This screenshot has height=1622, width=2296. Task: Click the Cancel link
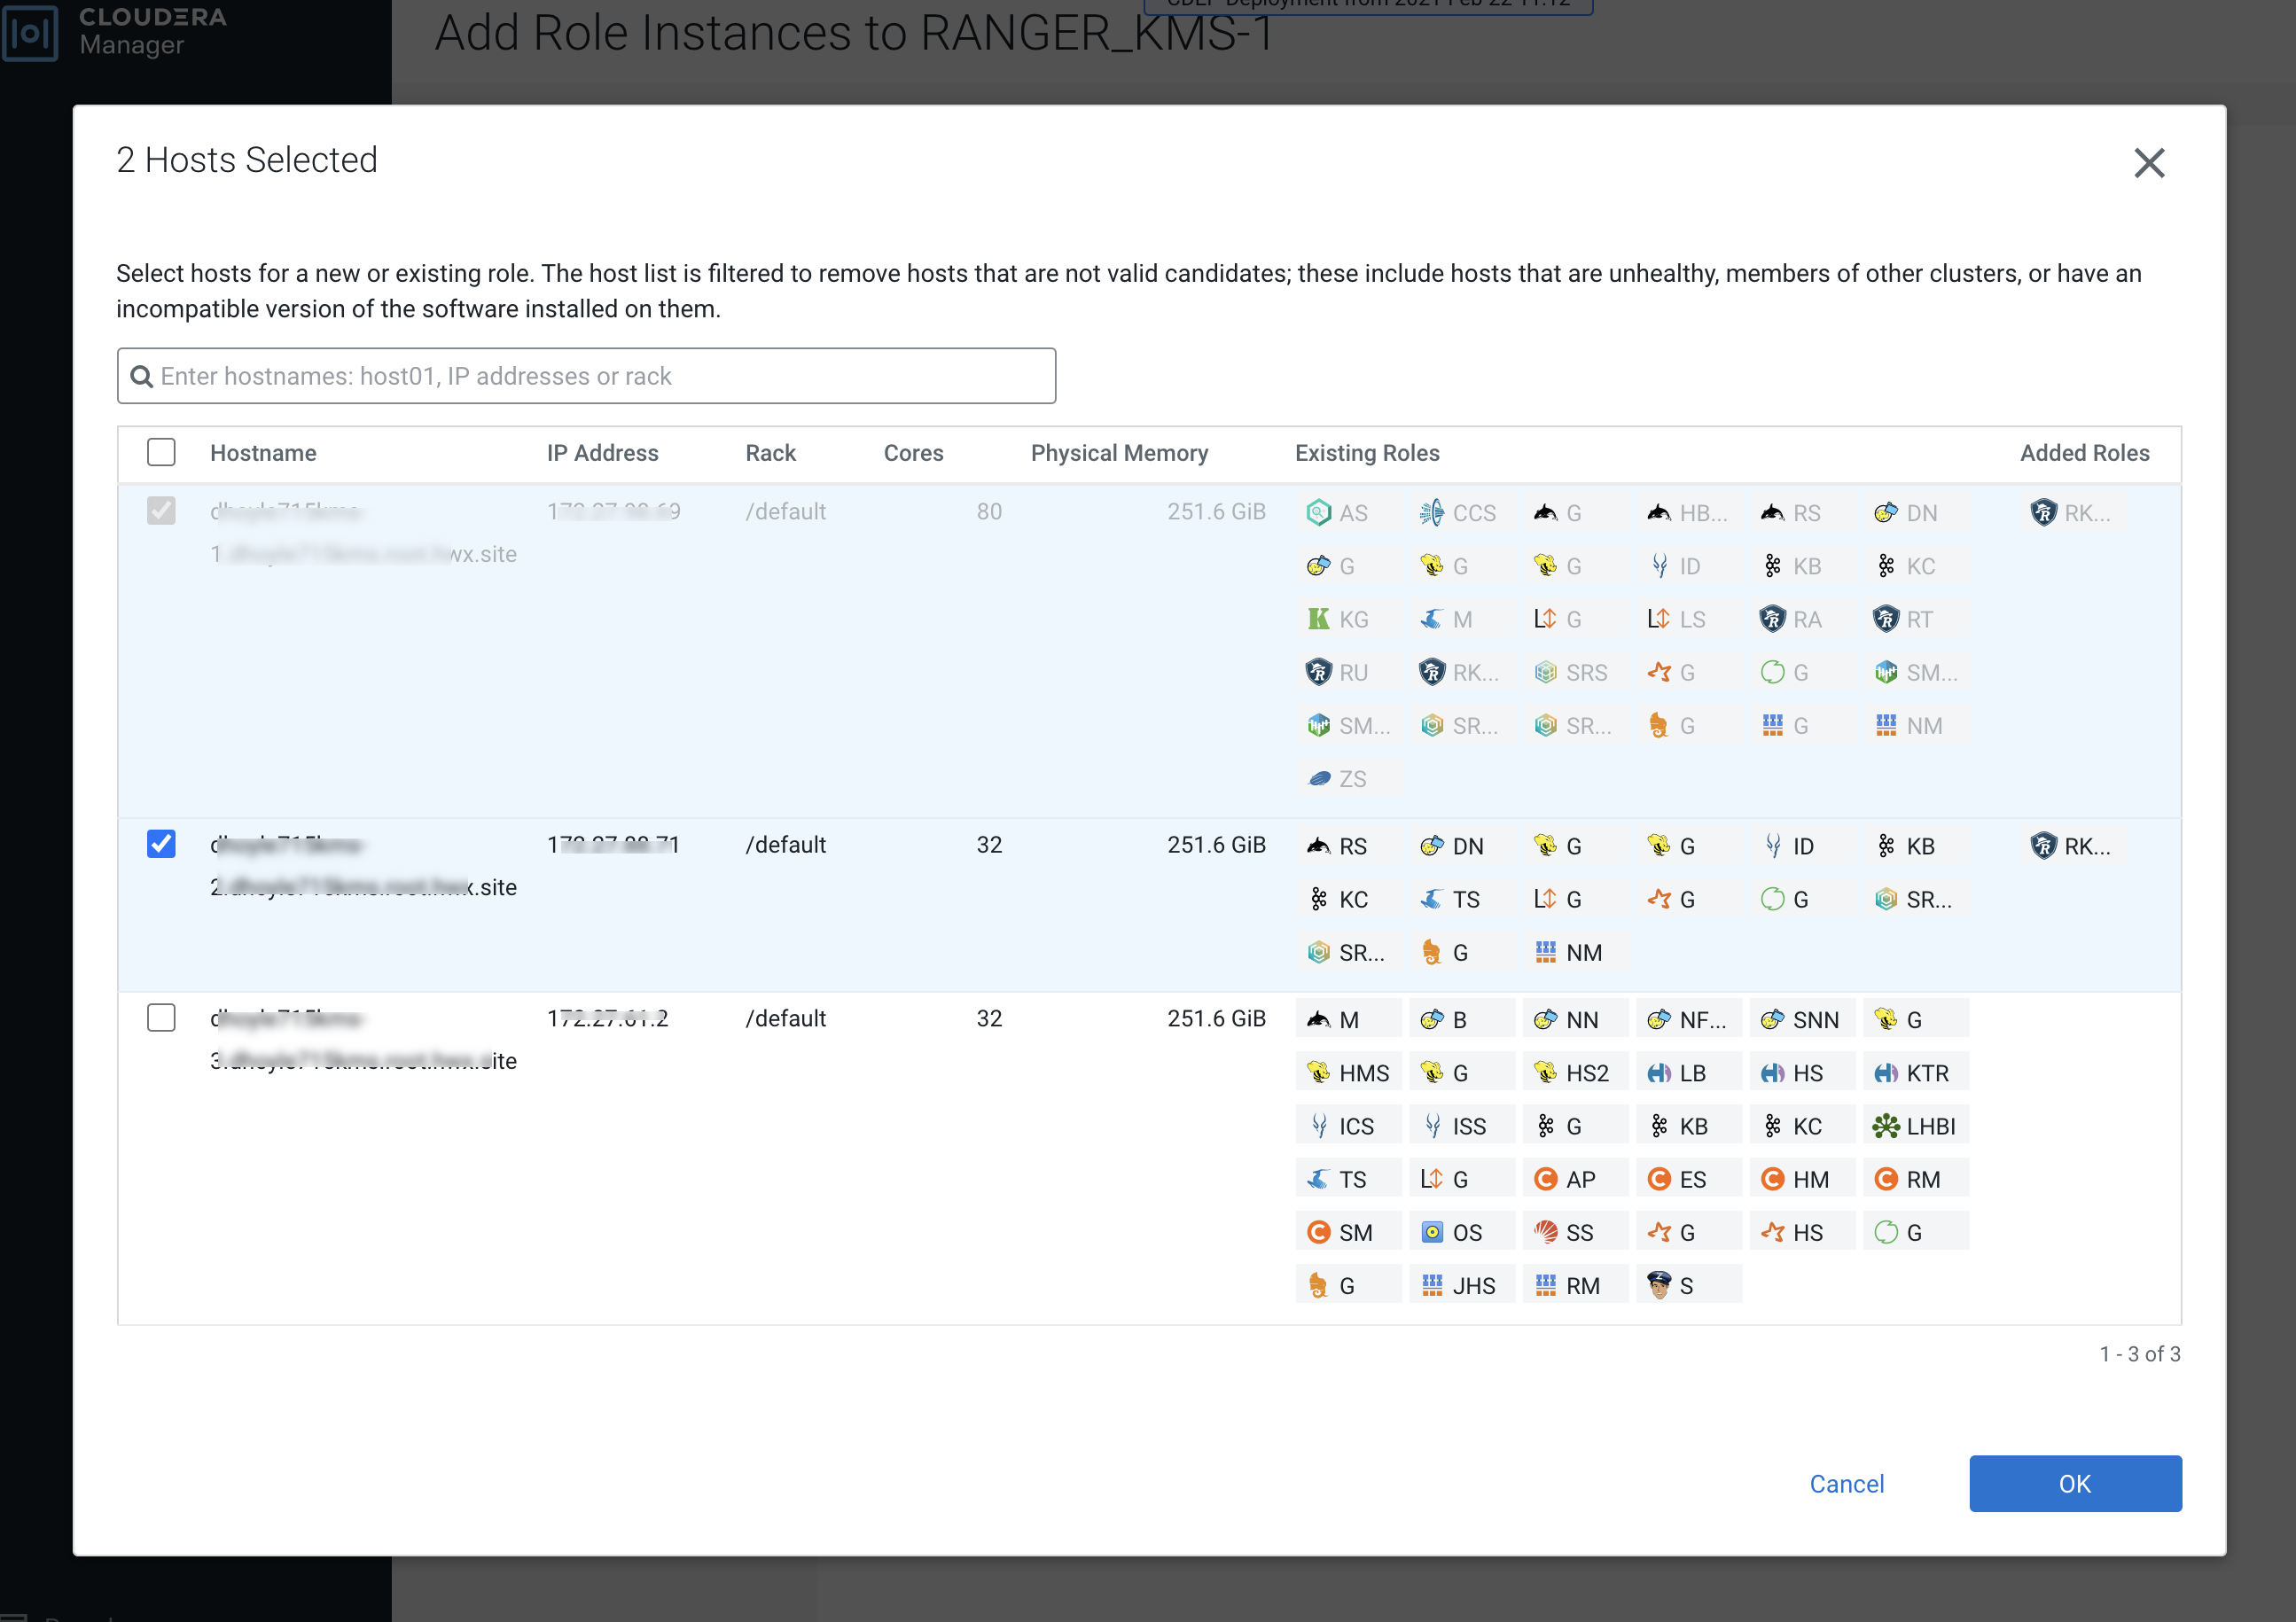pyautogui.click(x=1846, y=1483)
